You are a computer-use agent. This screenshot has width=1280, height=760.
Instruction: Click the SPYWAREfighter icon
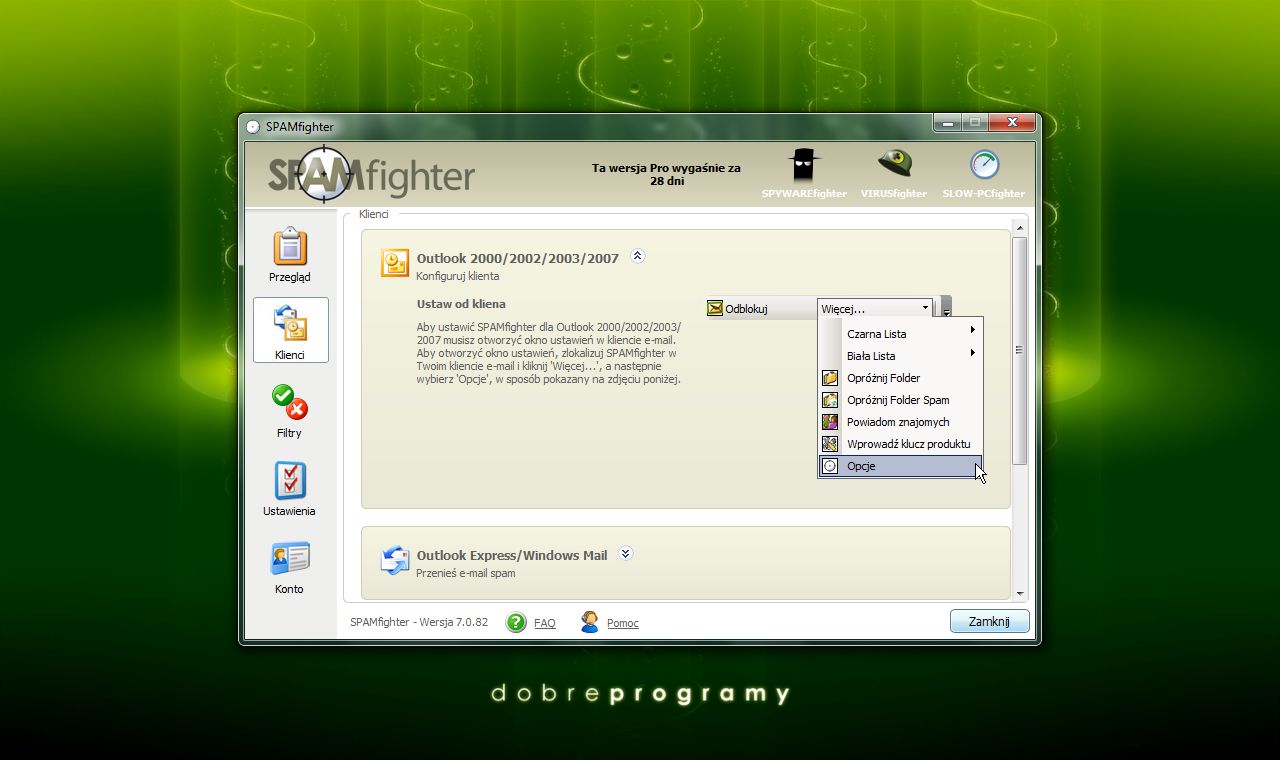[x=803, y=165]
